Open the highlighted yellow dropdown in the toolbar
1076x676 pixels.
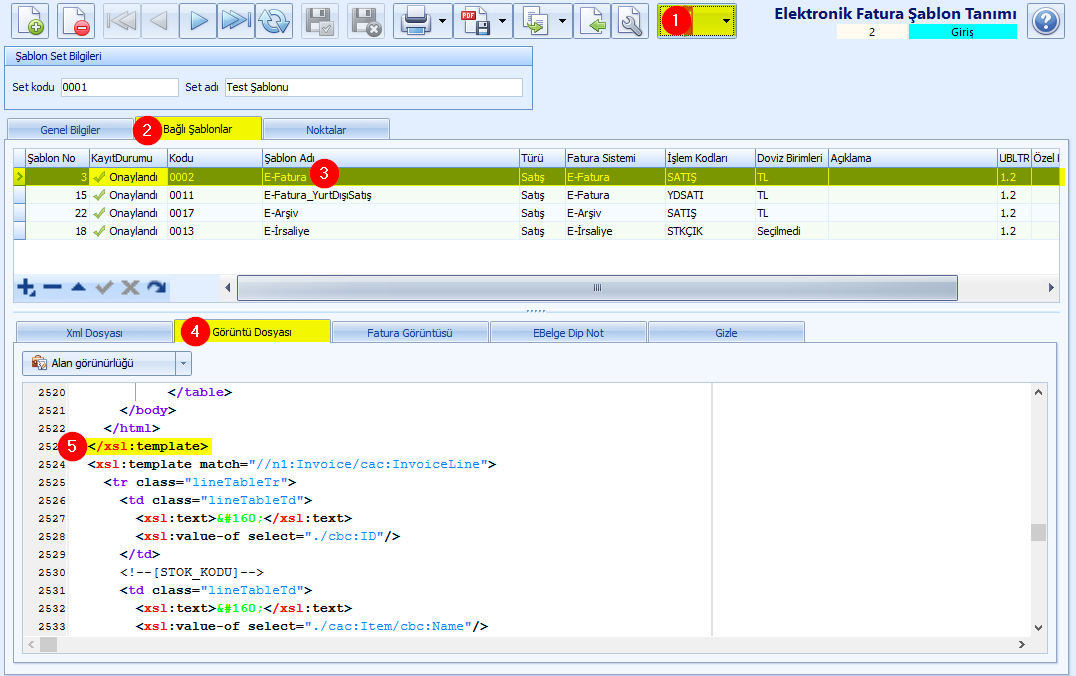pos(726,21)
